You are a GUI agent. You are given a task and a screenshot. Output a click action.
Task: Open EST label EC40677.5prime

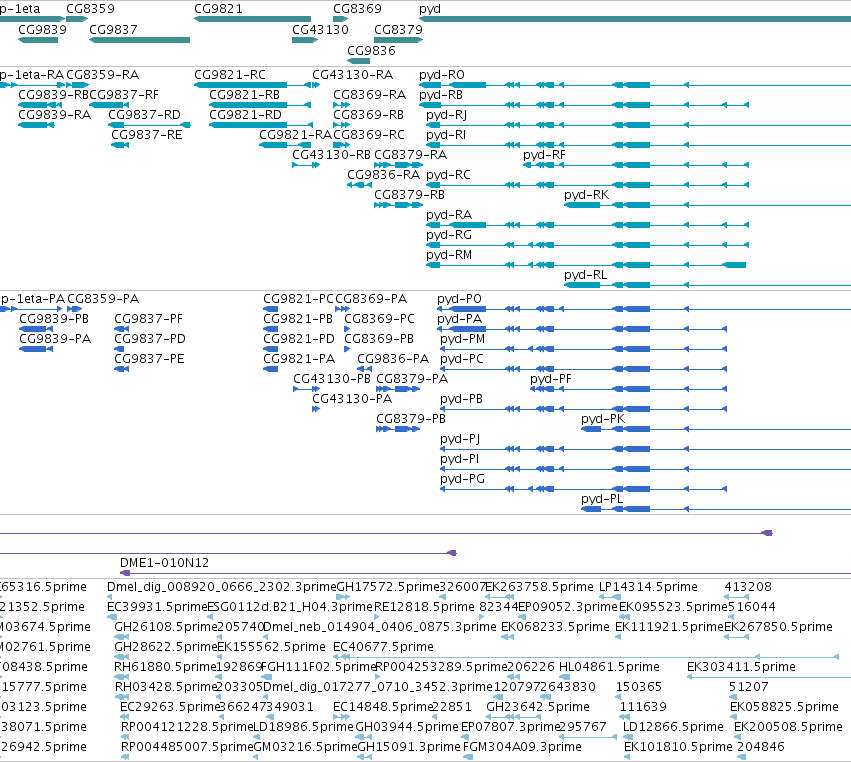point(384,646)
